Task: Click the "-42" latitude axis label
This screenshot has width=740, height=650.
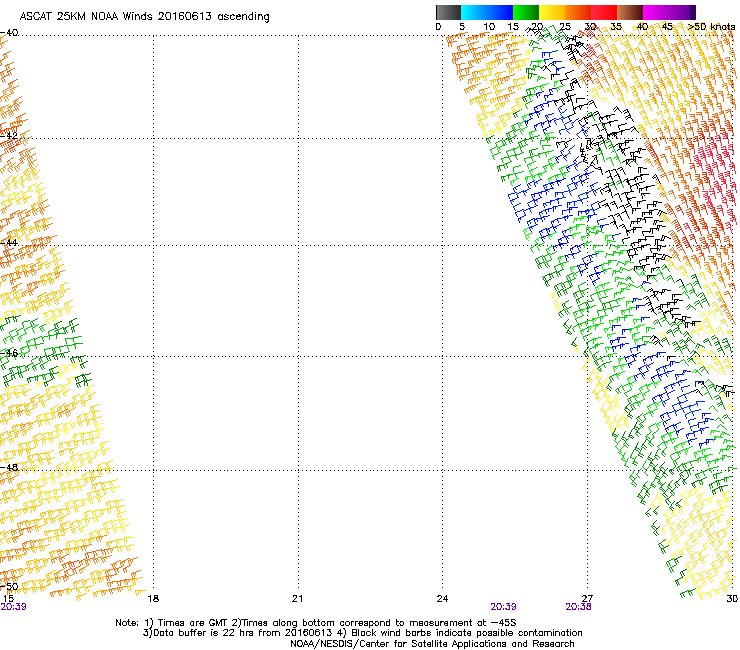Action: click(x=9, y=136)
